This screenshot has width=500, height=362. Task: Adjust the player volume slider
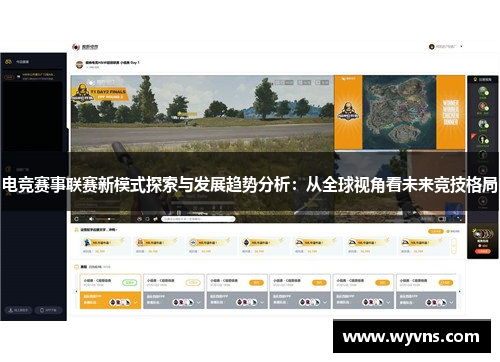[105, 219]
